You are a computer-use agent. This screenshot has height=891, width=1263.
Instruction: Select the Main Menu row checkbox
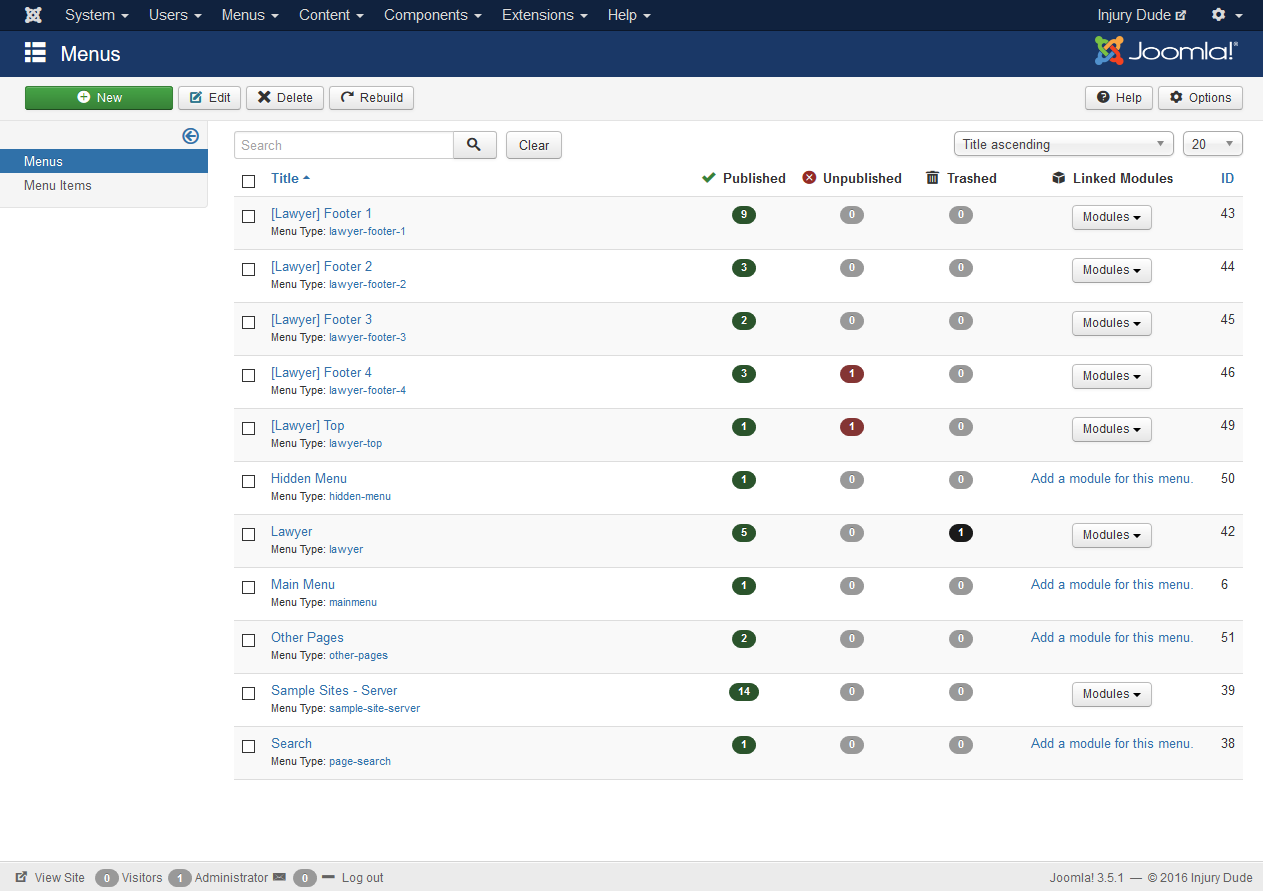[249, 587]
